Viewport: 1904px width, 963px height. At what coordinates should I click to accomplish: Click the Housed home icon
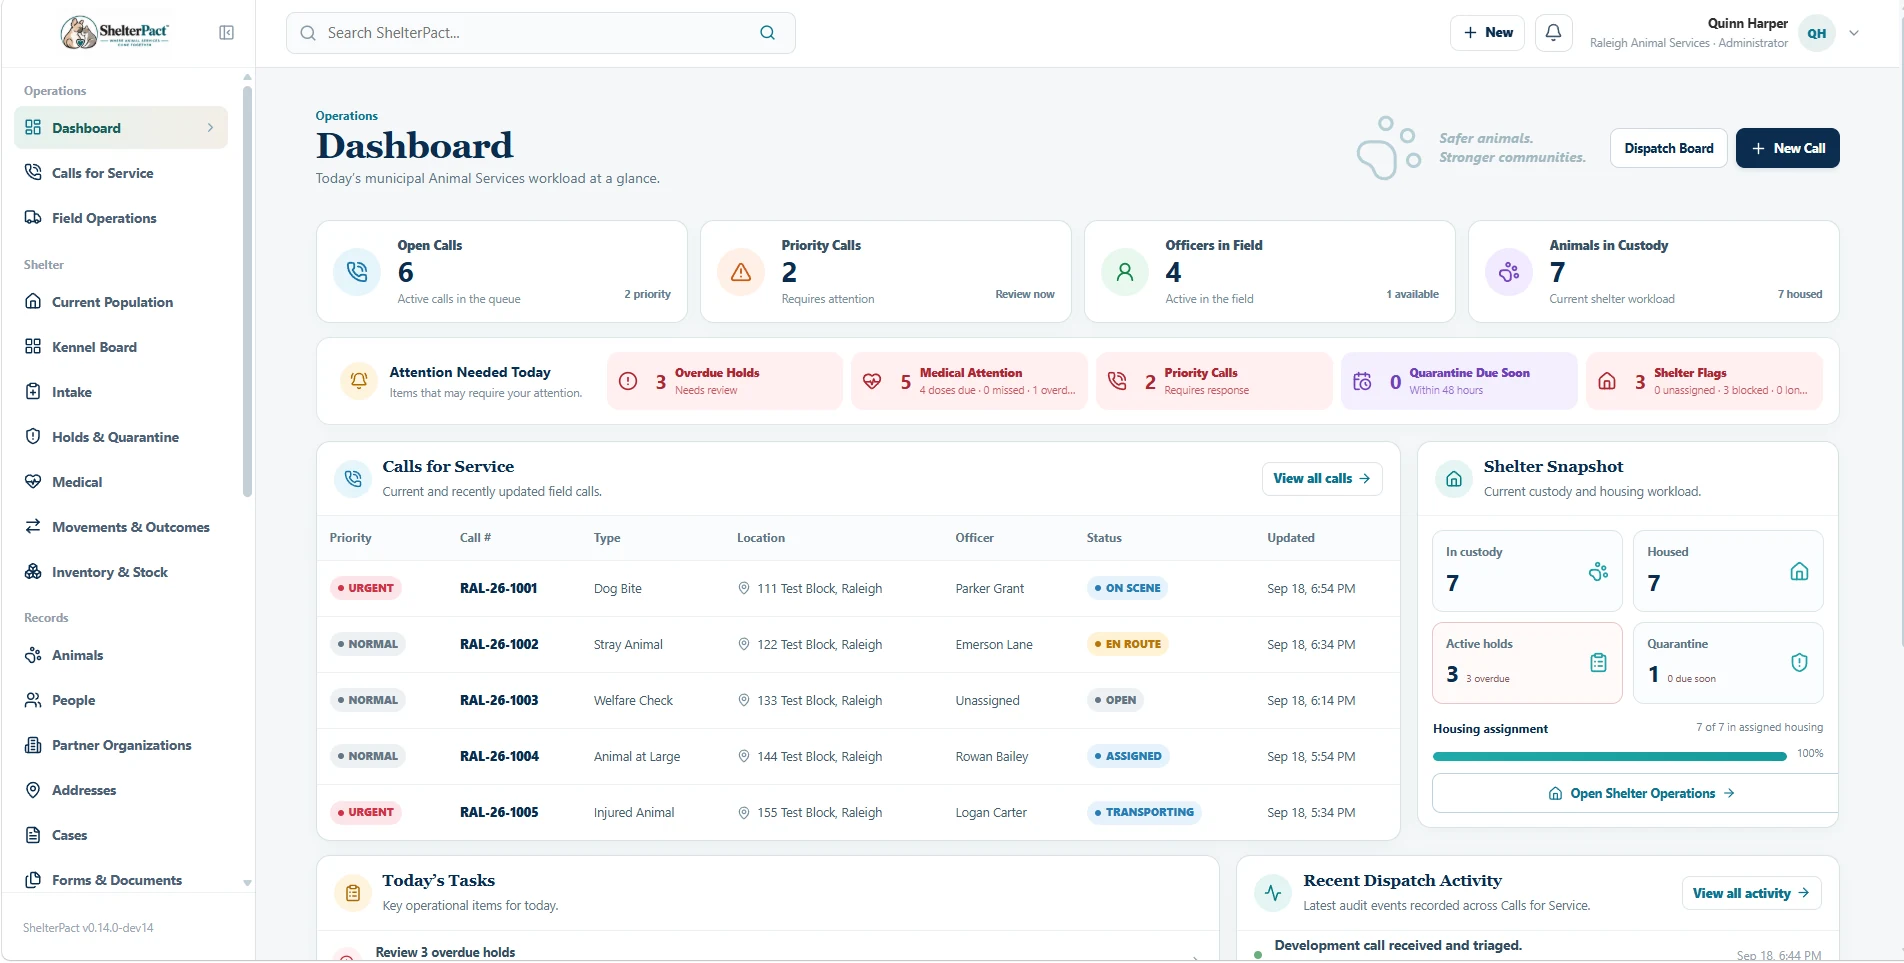pos(1799,572)
